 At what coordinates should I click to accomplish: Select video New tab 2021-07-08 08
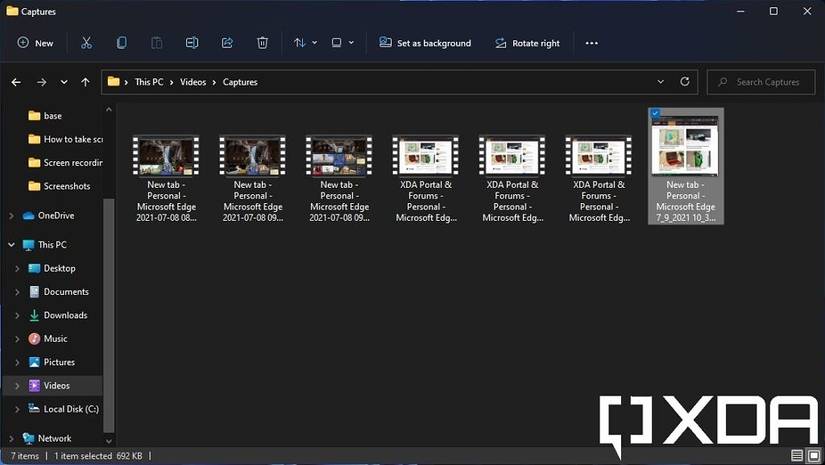click(x=166, y=179)
